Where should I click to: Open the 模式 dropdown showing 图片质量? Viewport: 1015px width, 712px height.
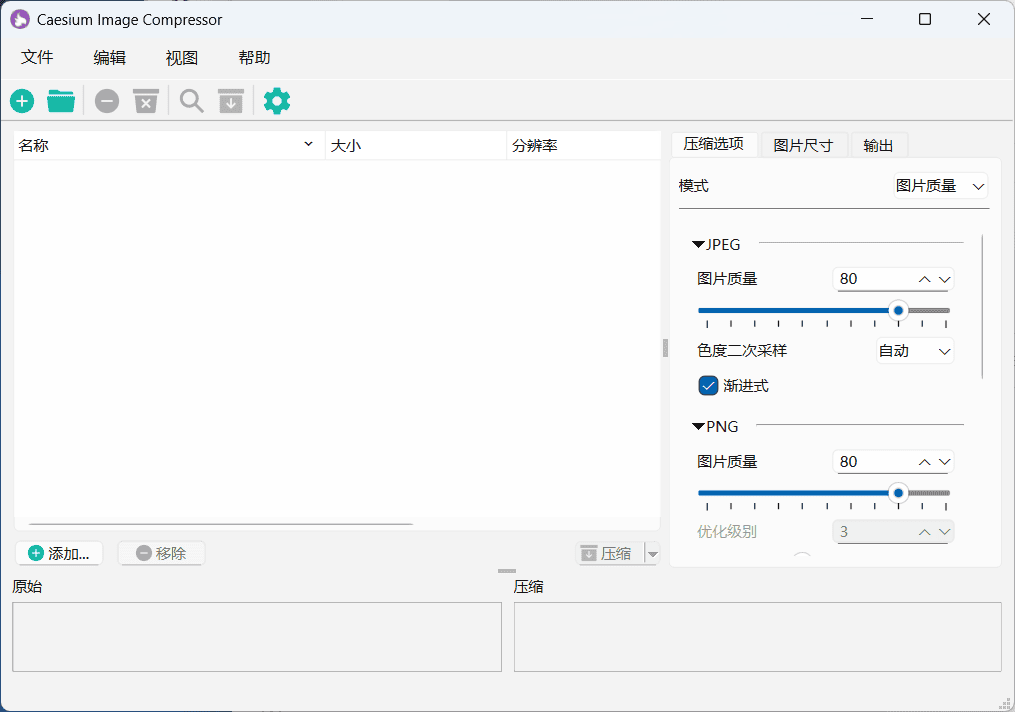pos(941,186)
